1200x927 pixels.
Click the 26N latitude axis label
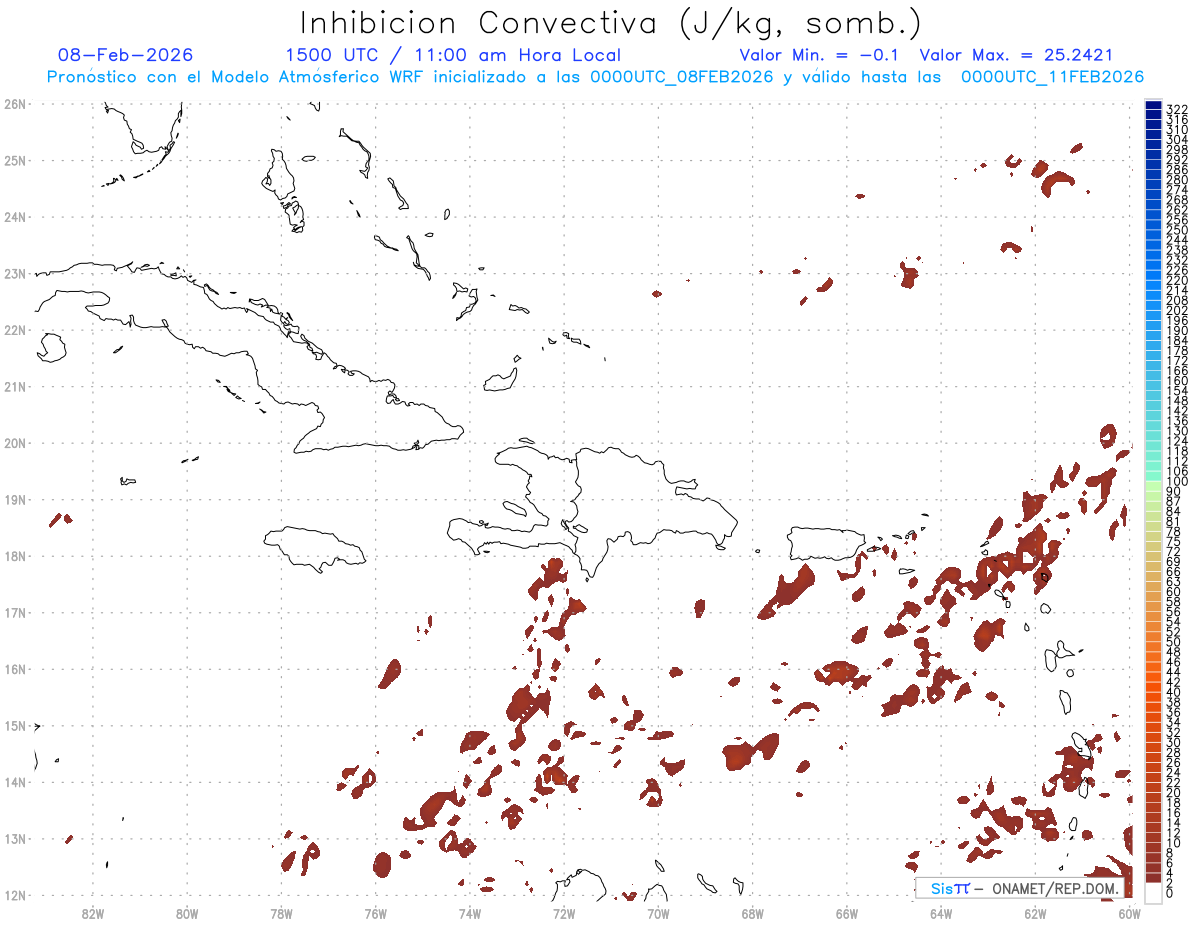pos(14,104)
